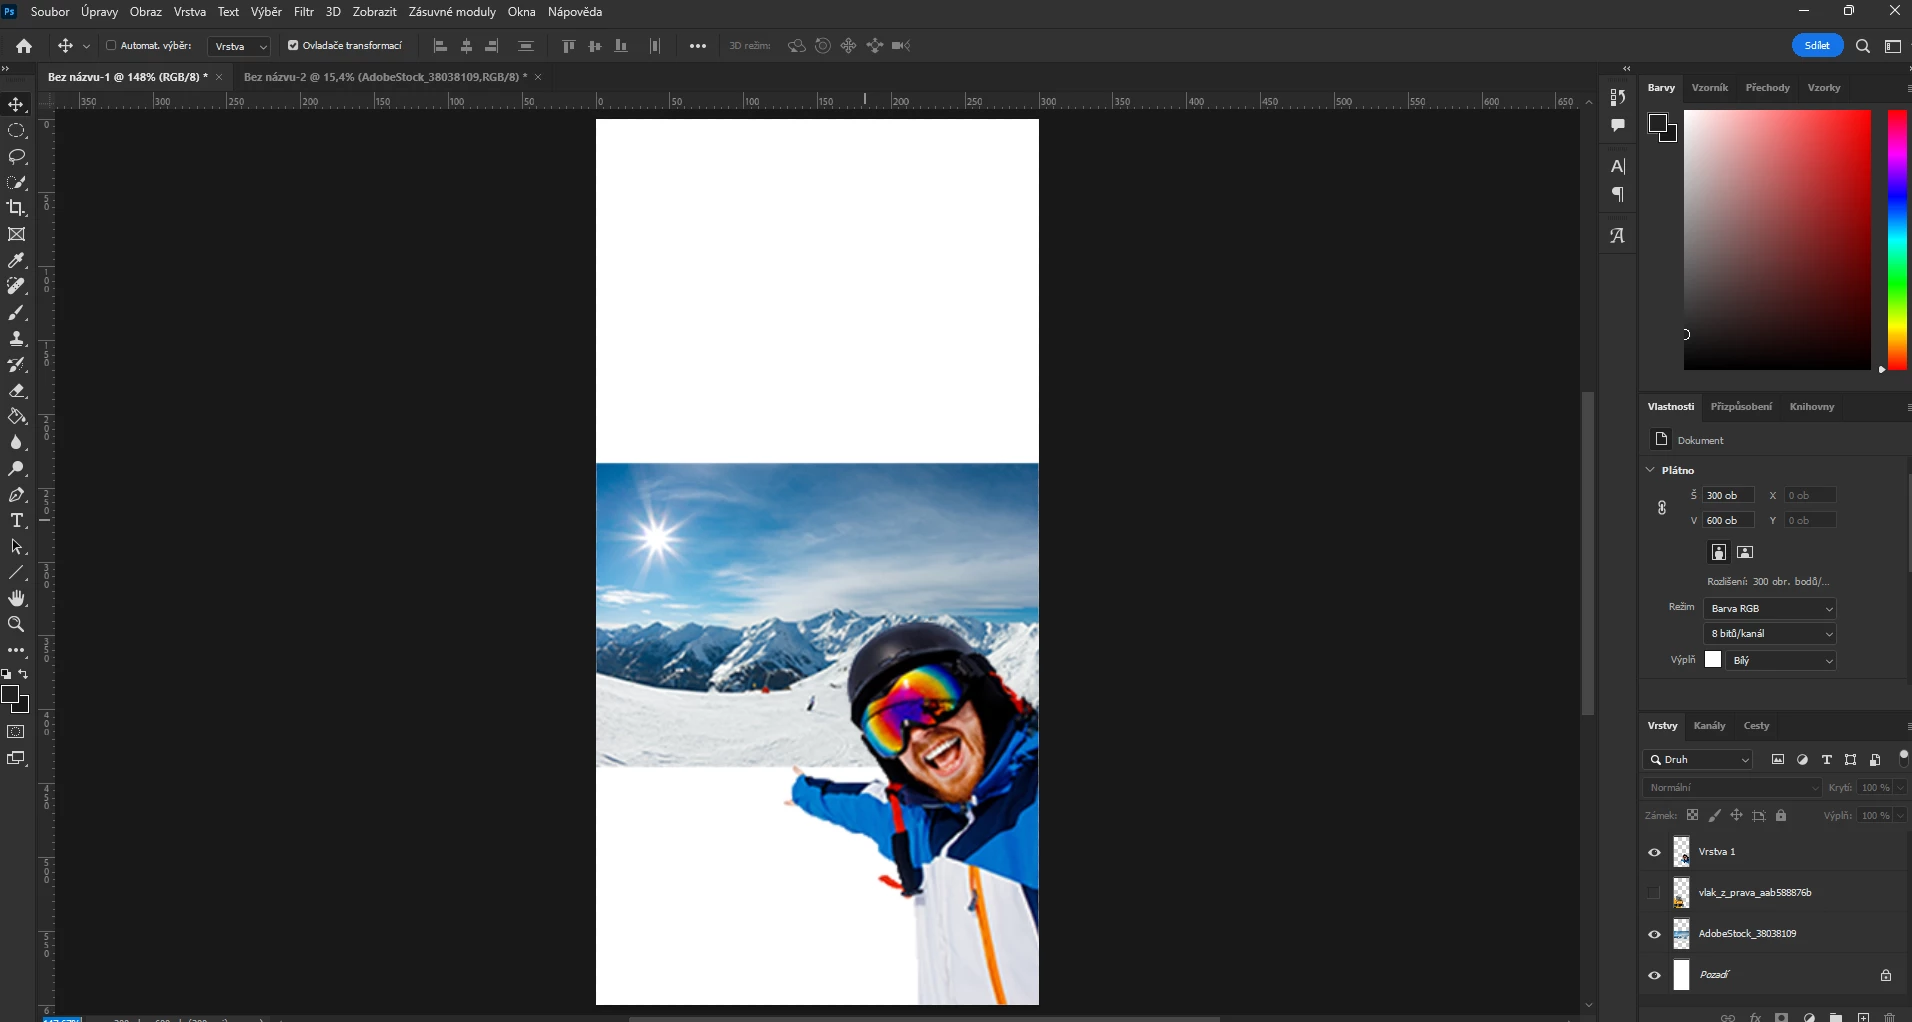Open the collapsed Character panel icon
The height and width of the screenshot is (1022, 1912).
click(x=1618, y=166)
